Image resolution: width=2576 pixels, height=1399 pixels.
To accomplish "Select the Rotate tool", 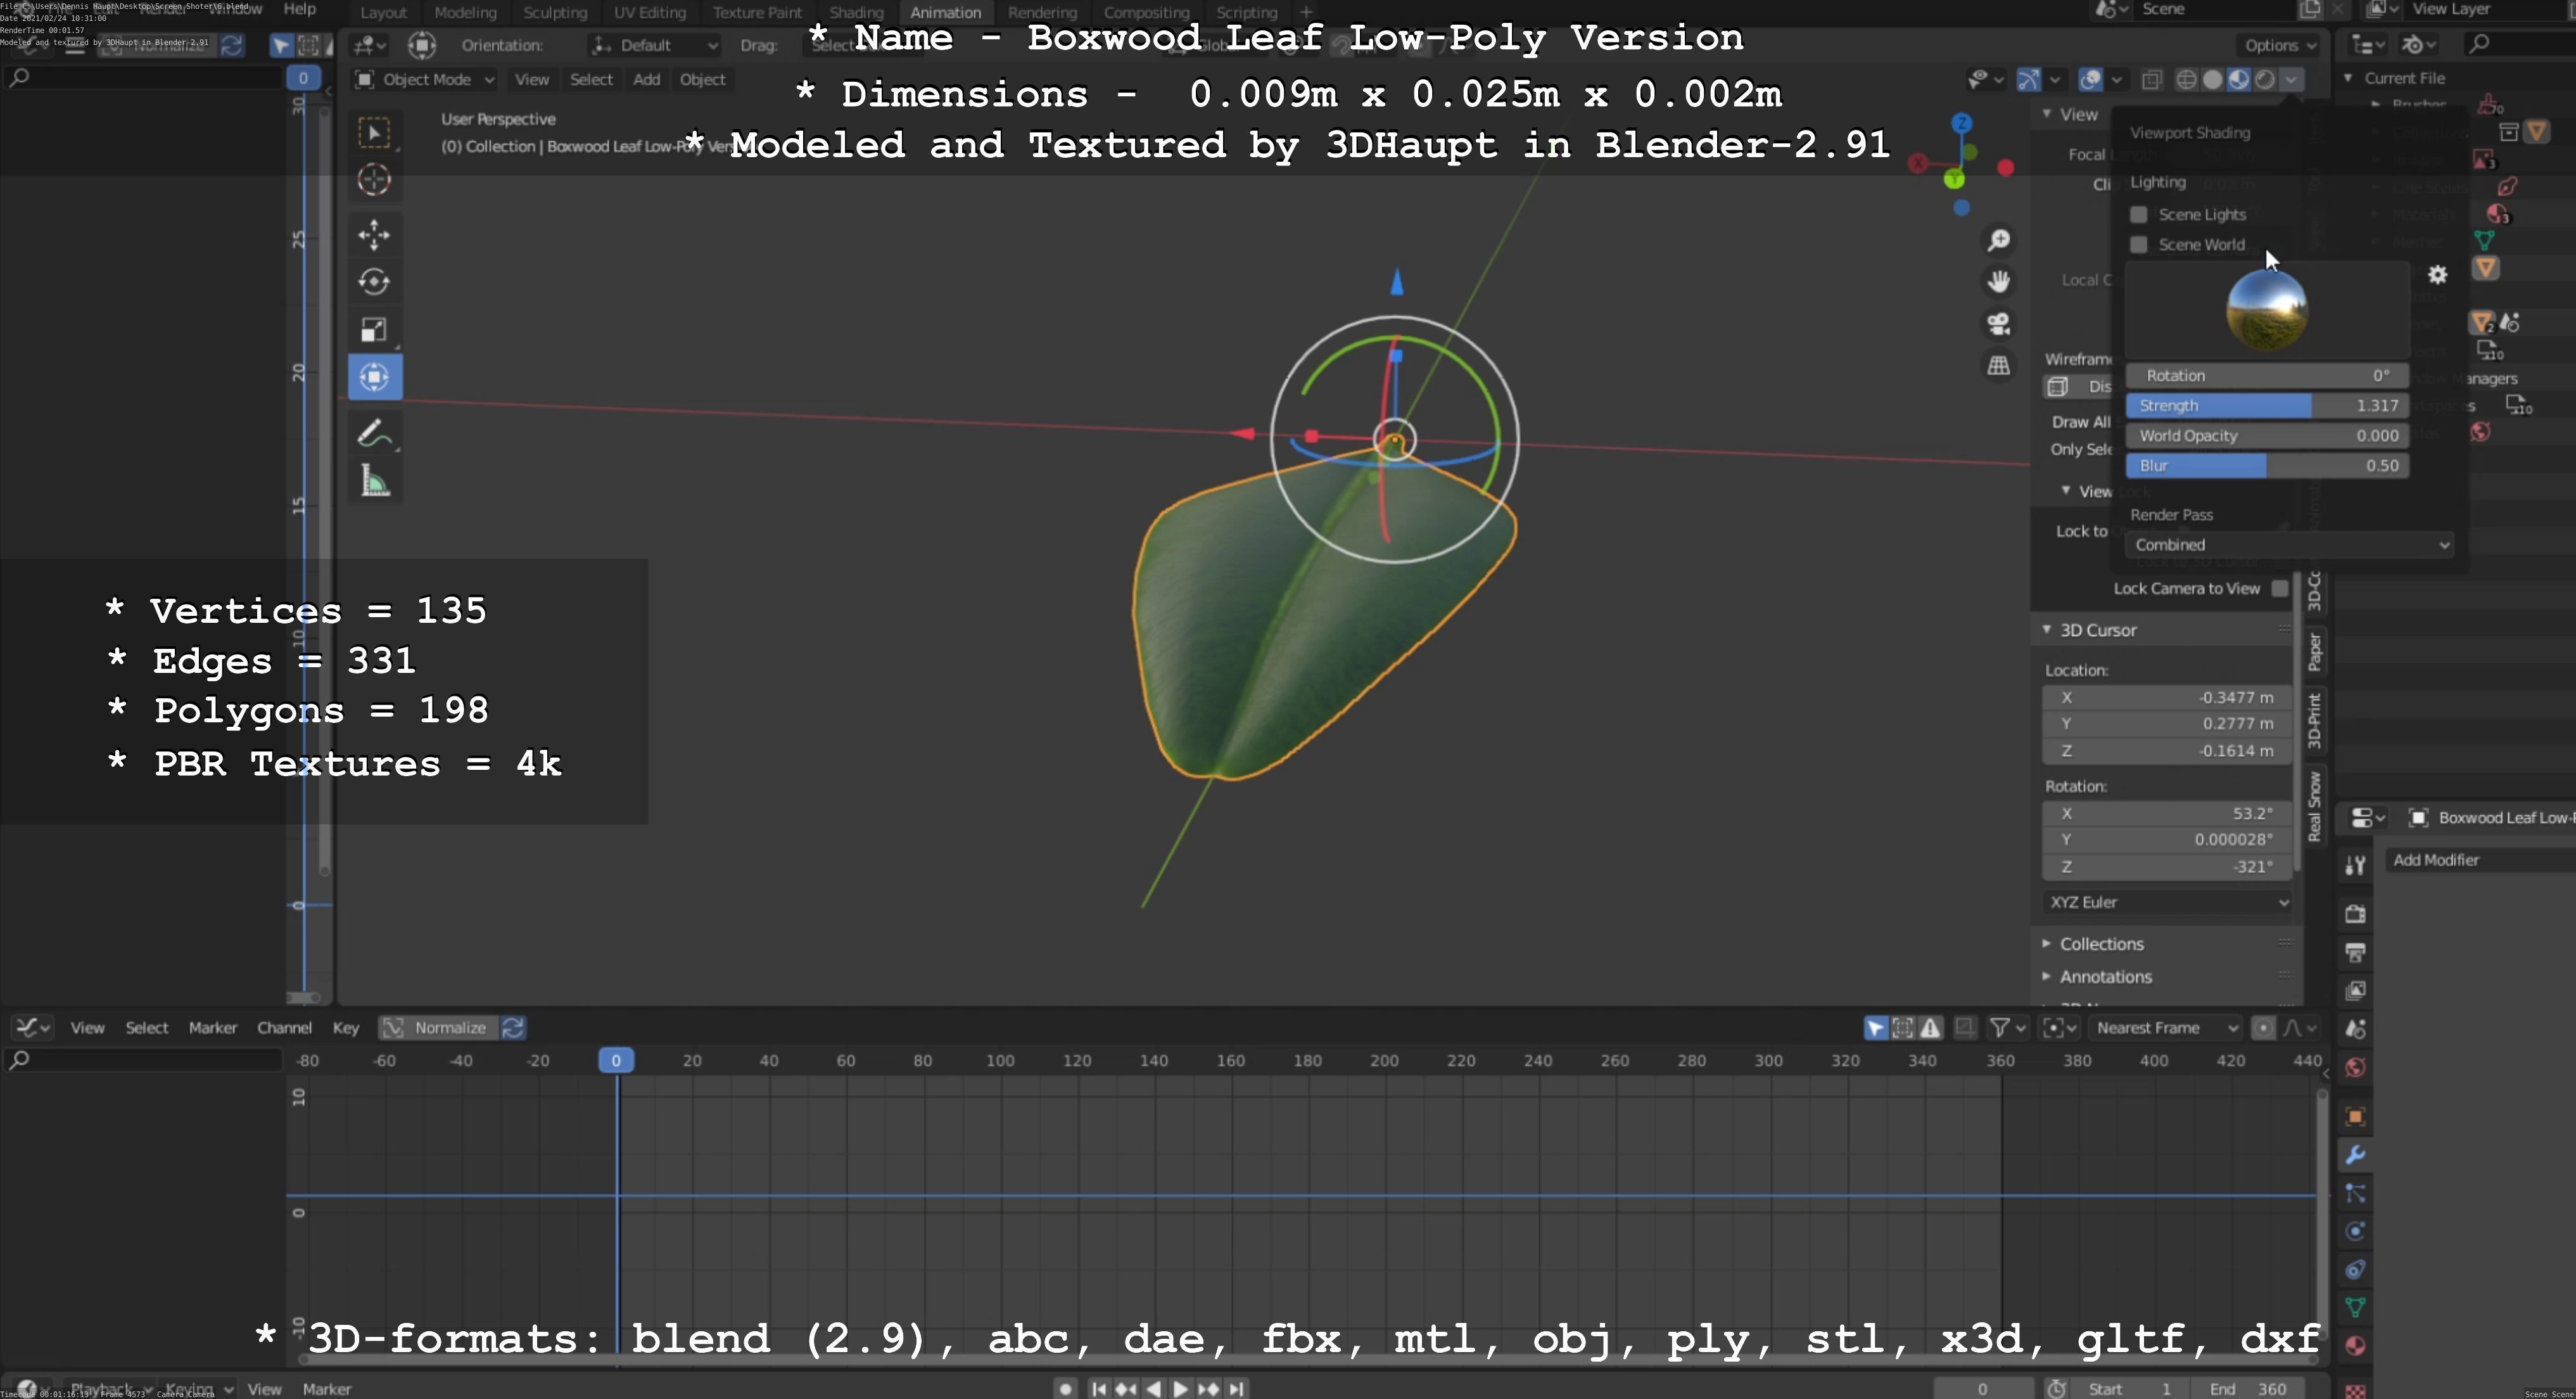I will [375, 282].
